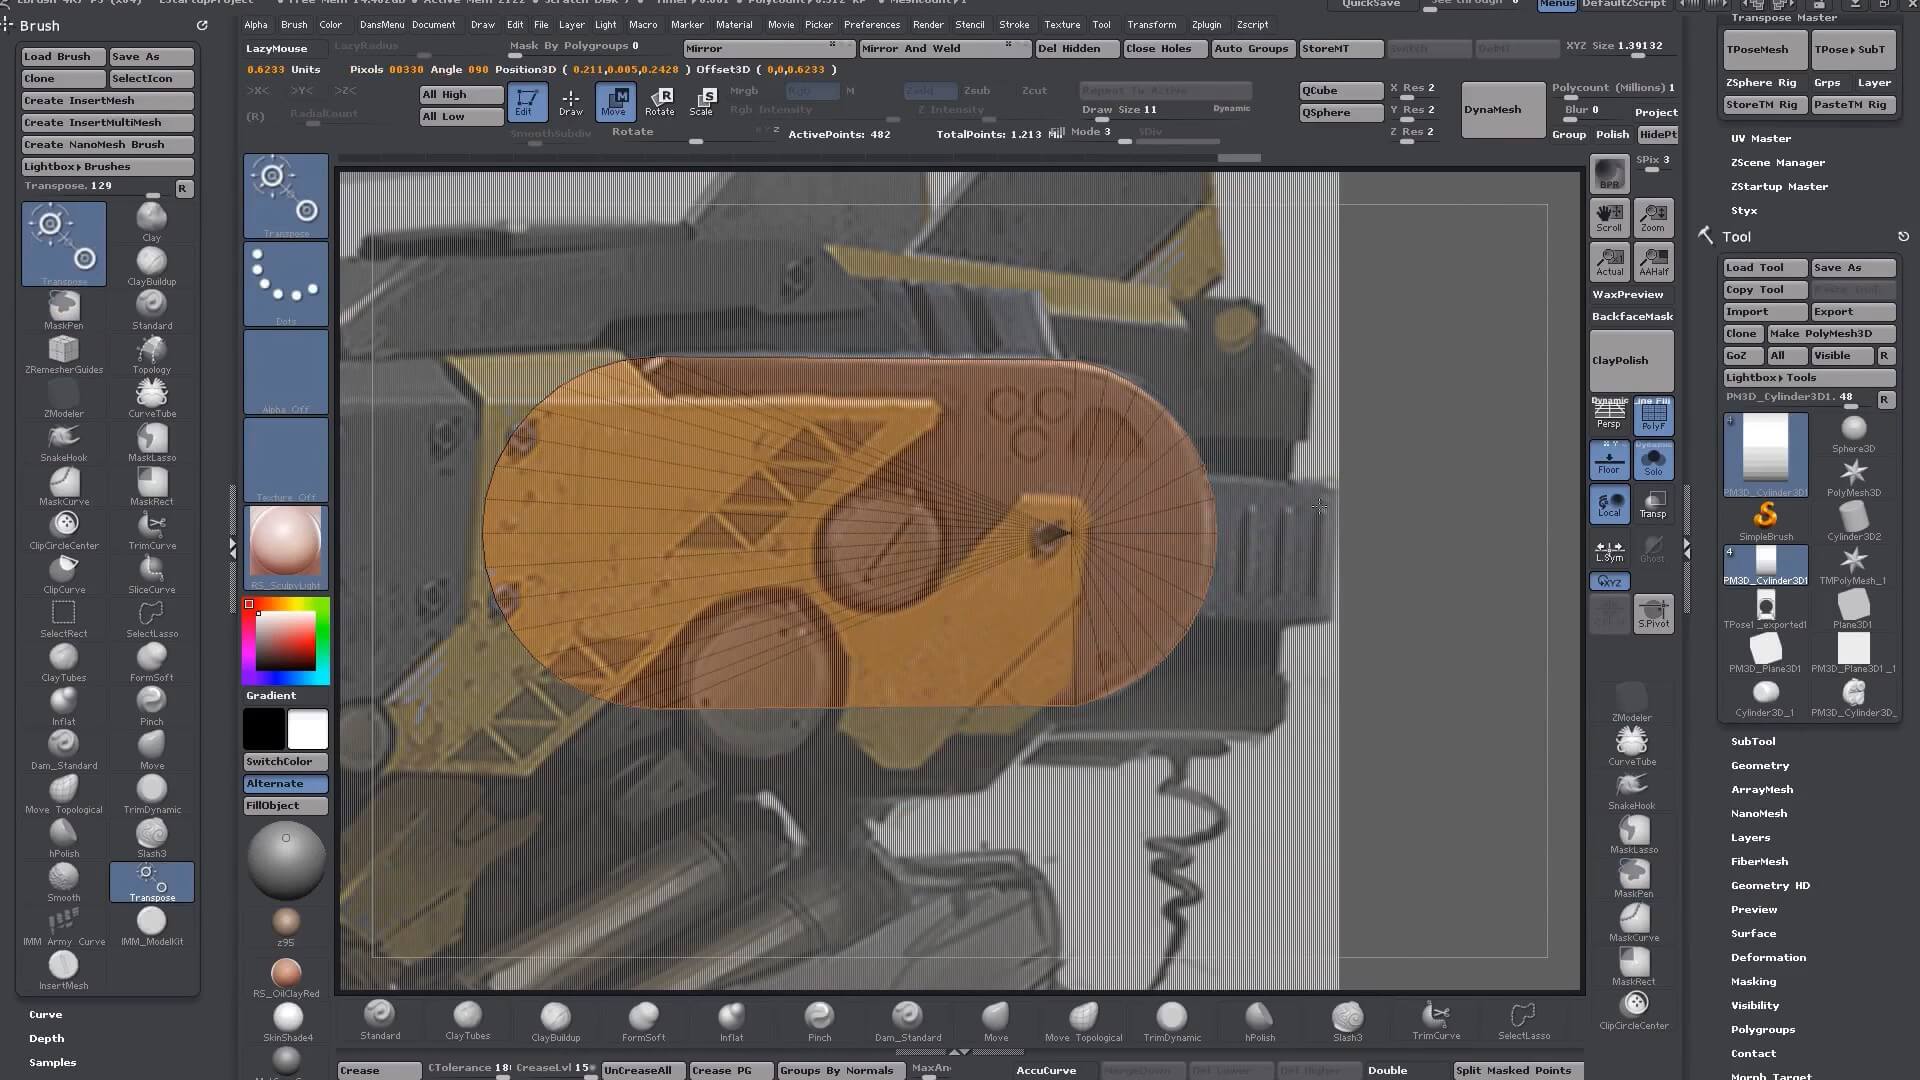Click the white secondary color swatch

click(308, 729)
